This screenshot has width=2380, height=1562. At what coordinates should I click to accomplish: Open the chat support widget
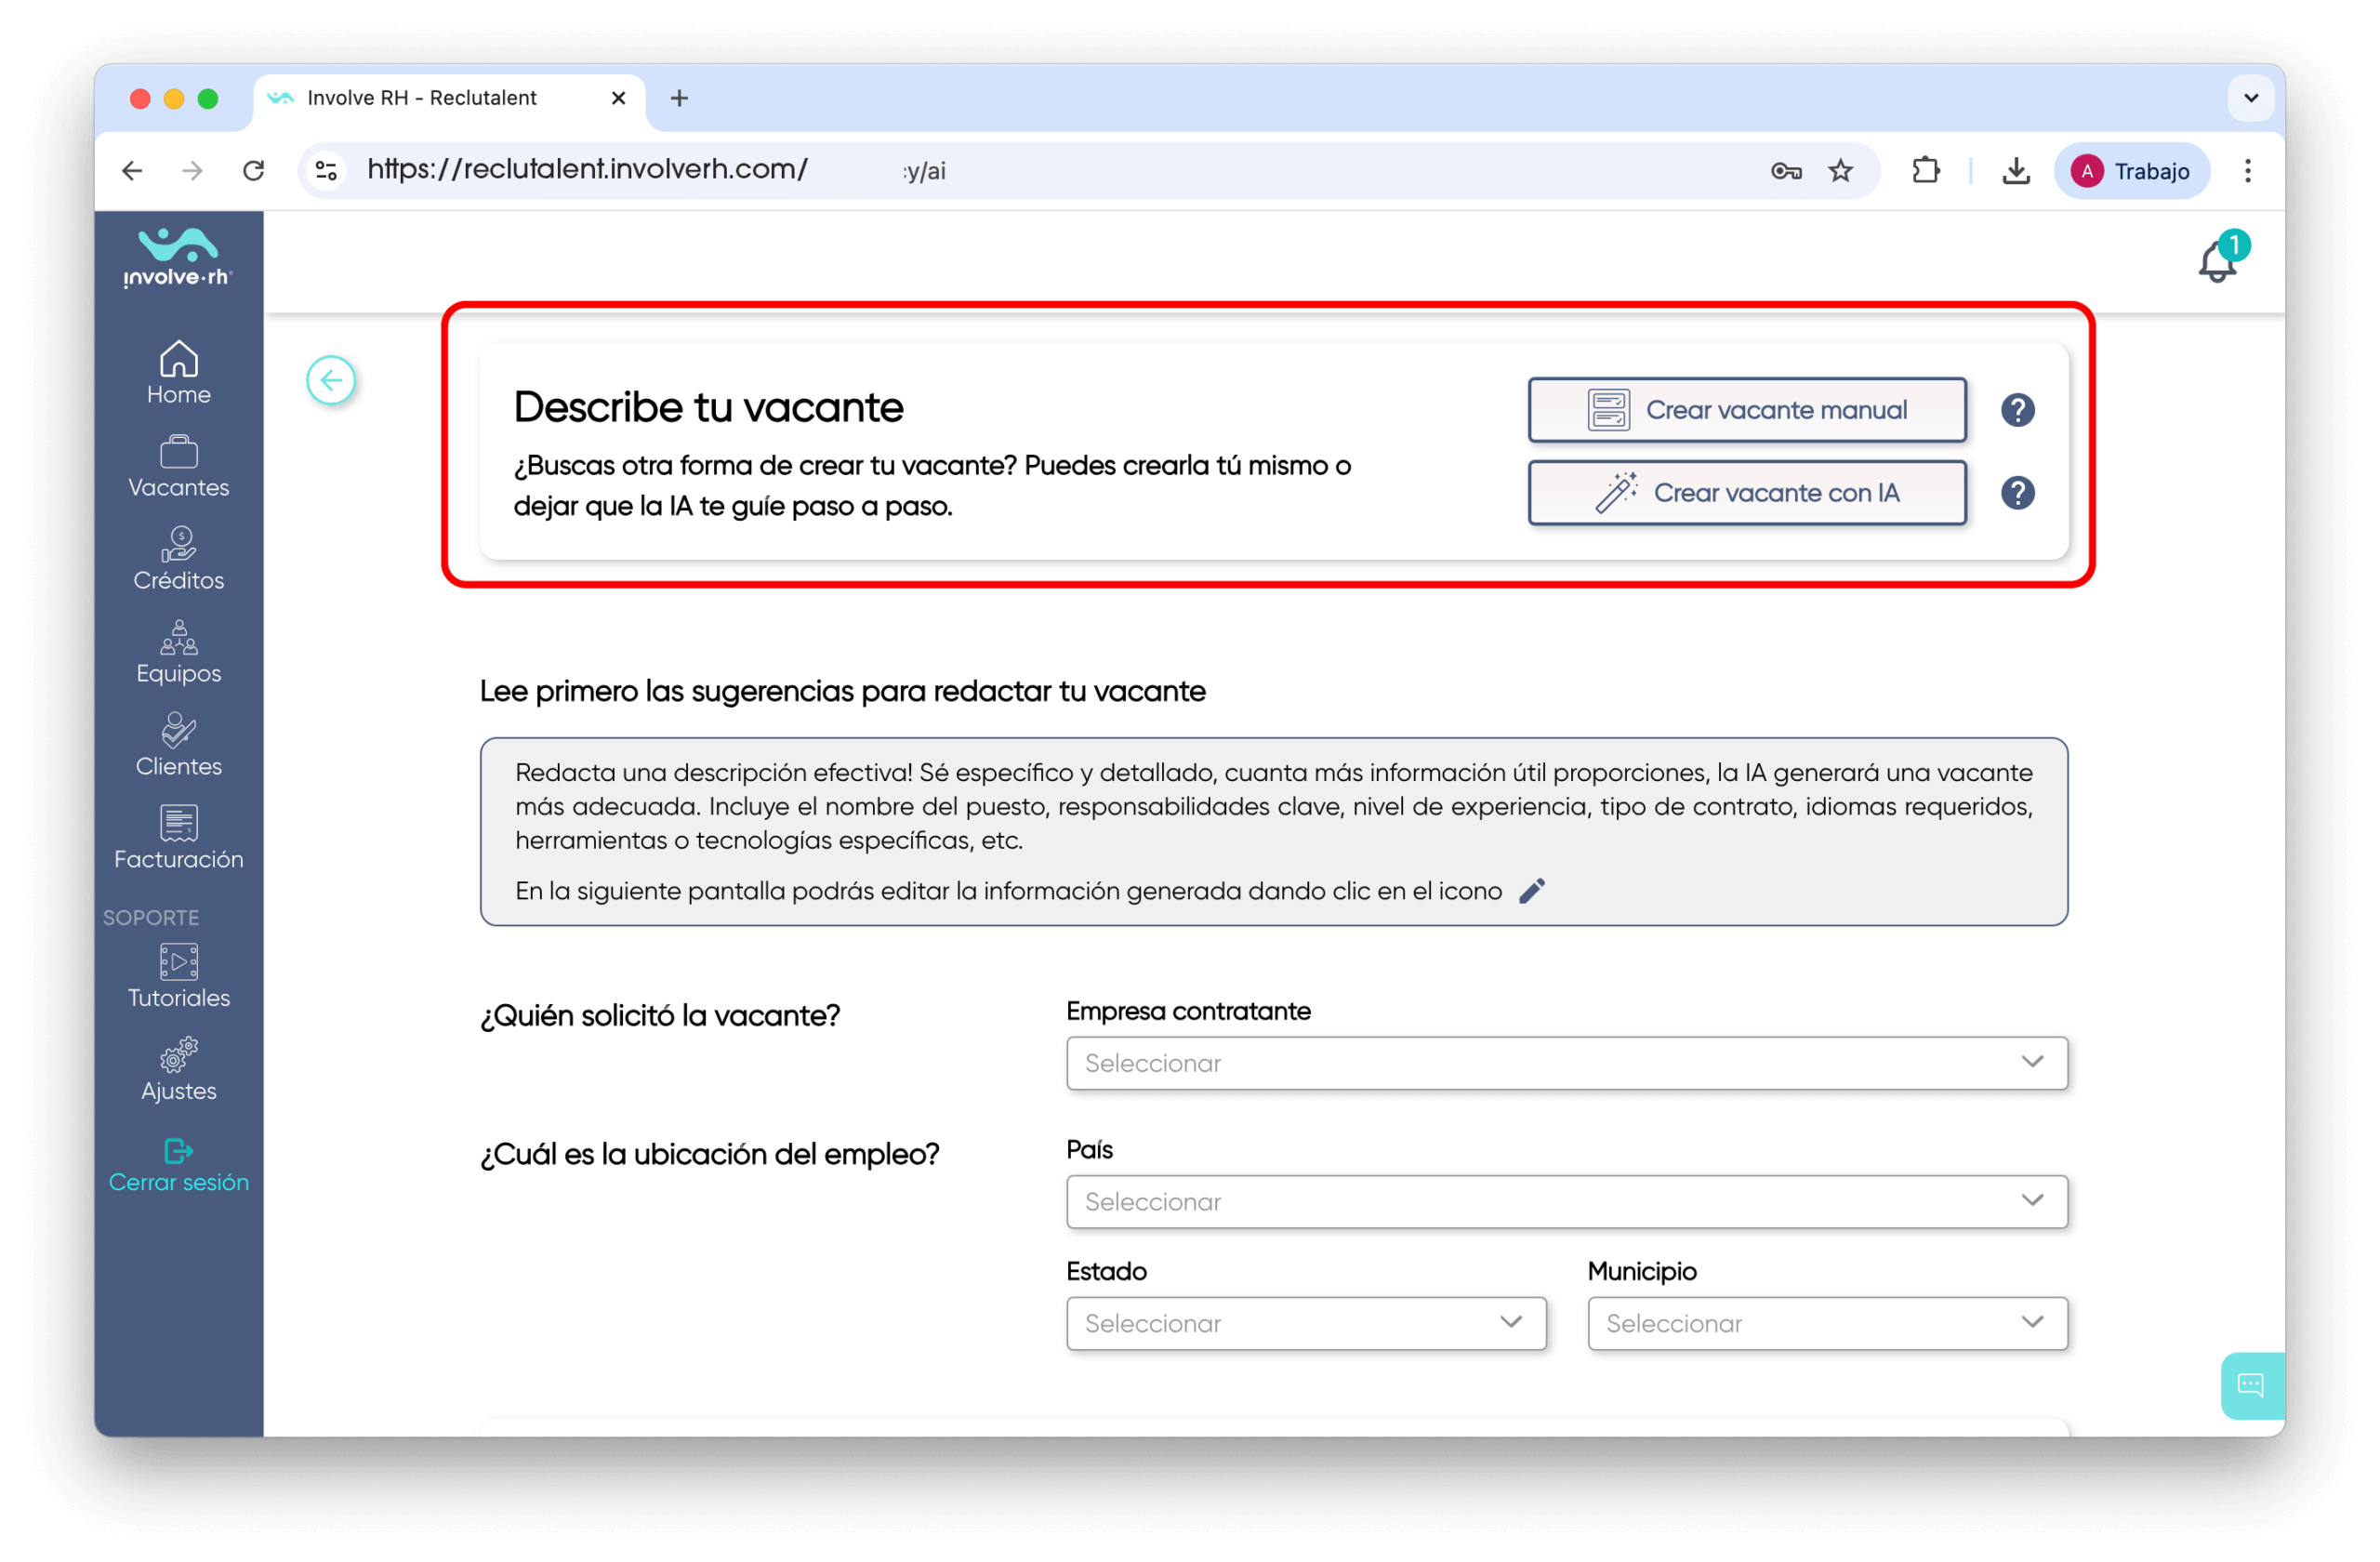(x=2249, y=1385)
